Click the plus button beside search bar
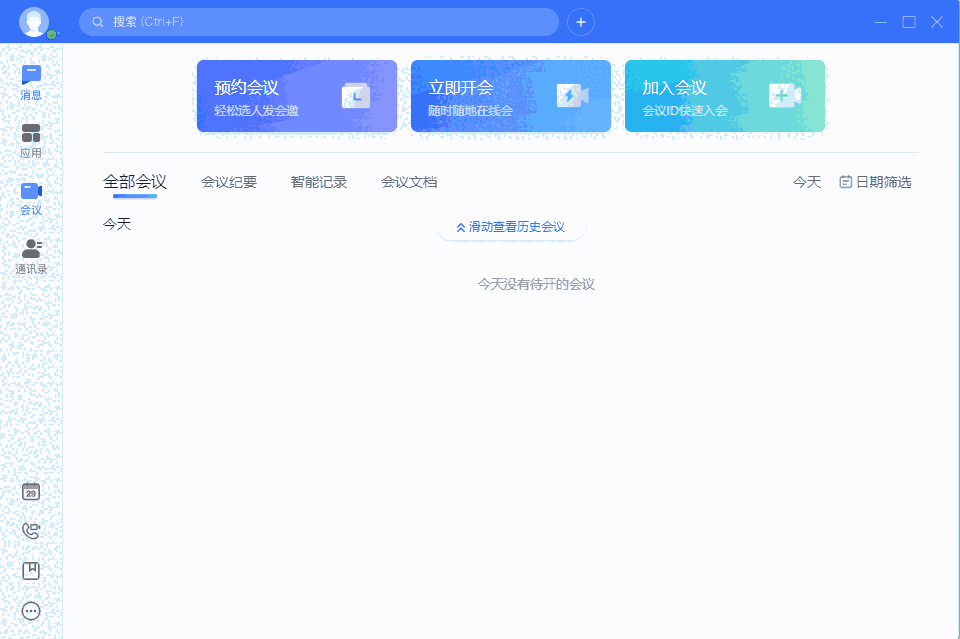The height and width of the screenshot is (639, 960). [581, 21]
